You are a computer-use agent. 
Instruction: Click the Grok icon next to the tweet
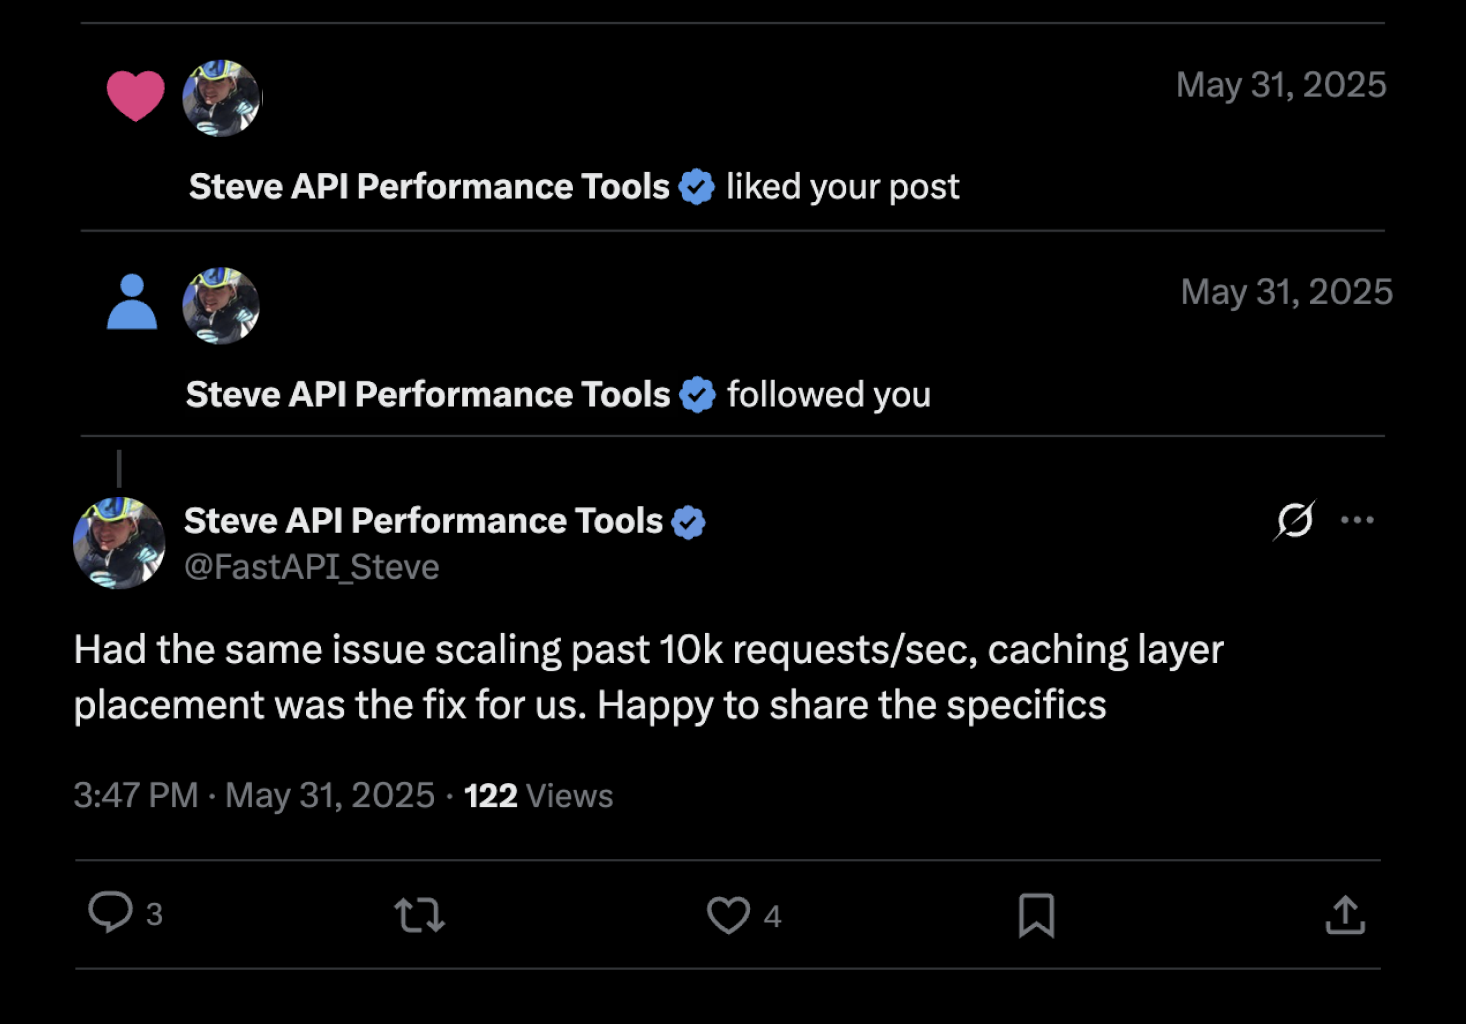[1295, 520]
